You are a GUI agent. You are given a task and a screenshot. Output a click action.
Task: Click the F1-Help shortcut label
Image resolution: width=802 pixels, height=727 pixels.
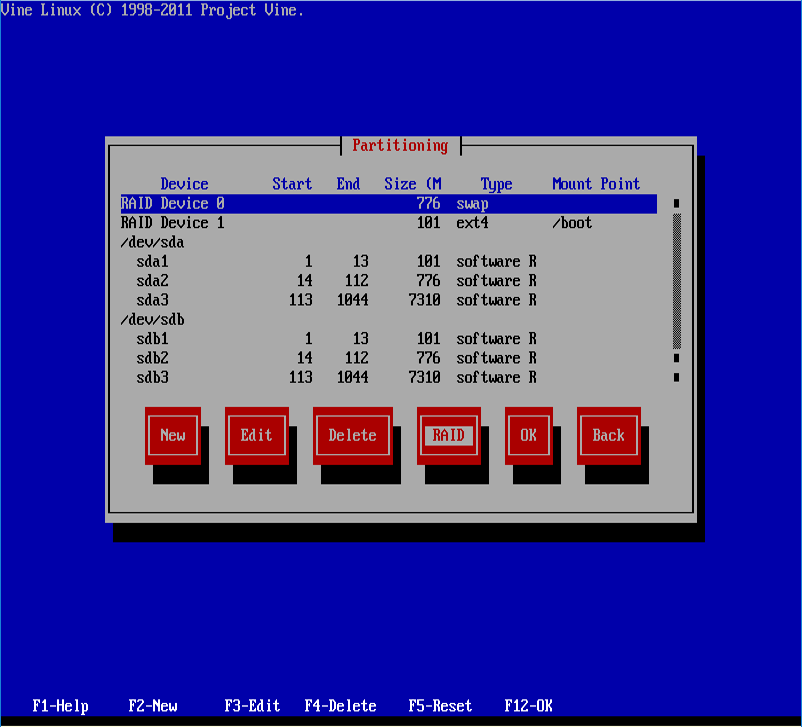point(60,706)
